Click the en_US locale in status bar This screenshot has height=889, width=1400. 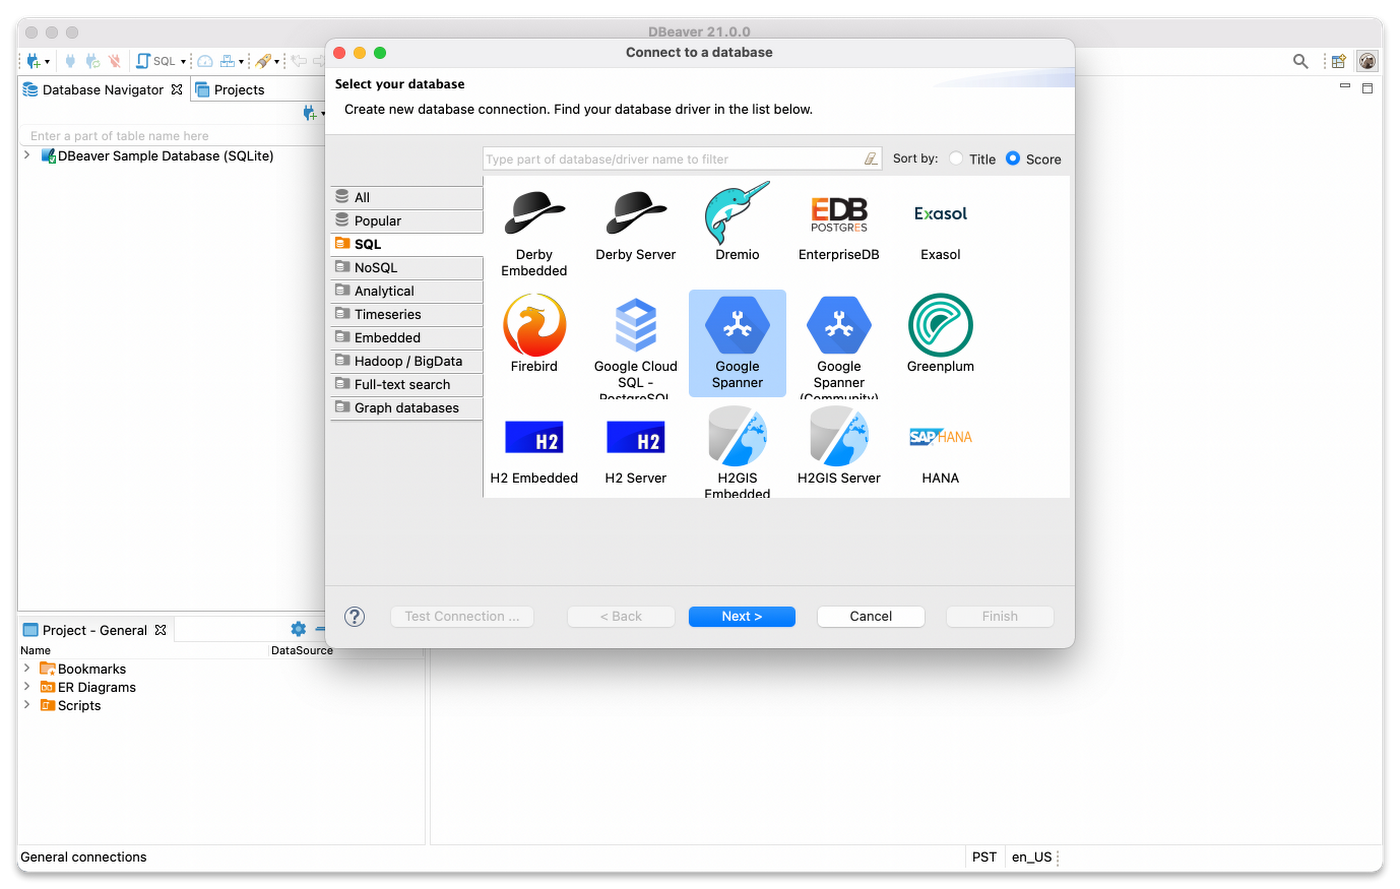[1031, 857]
